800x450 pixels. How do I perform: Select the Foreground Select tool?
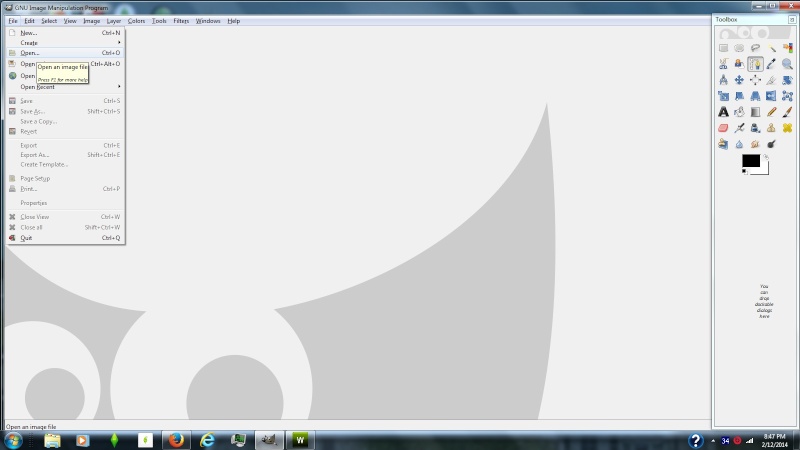point(739,64)
